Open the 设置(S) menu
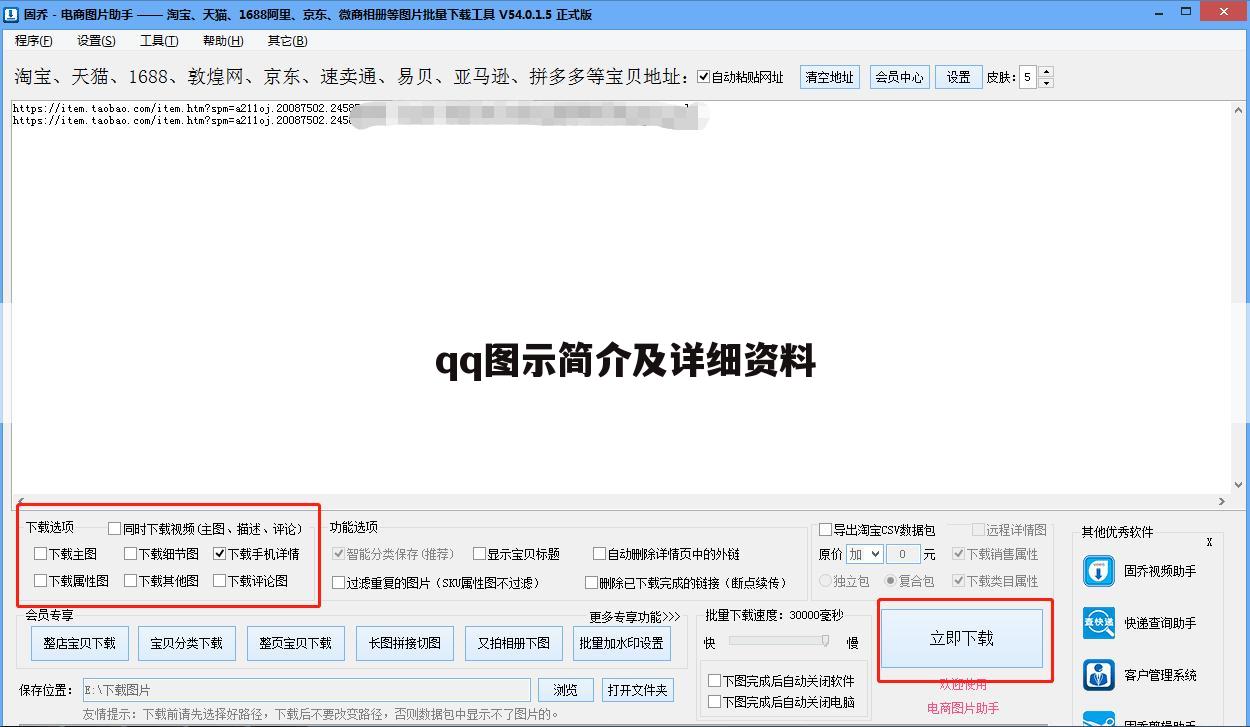This screenshot has width=1250, height=727. click(96, 41)
